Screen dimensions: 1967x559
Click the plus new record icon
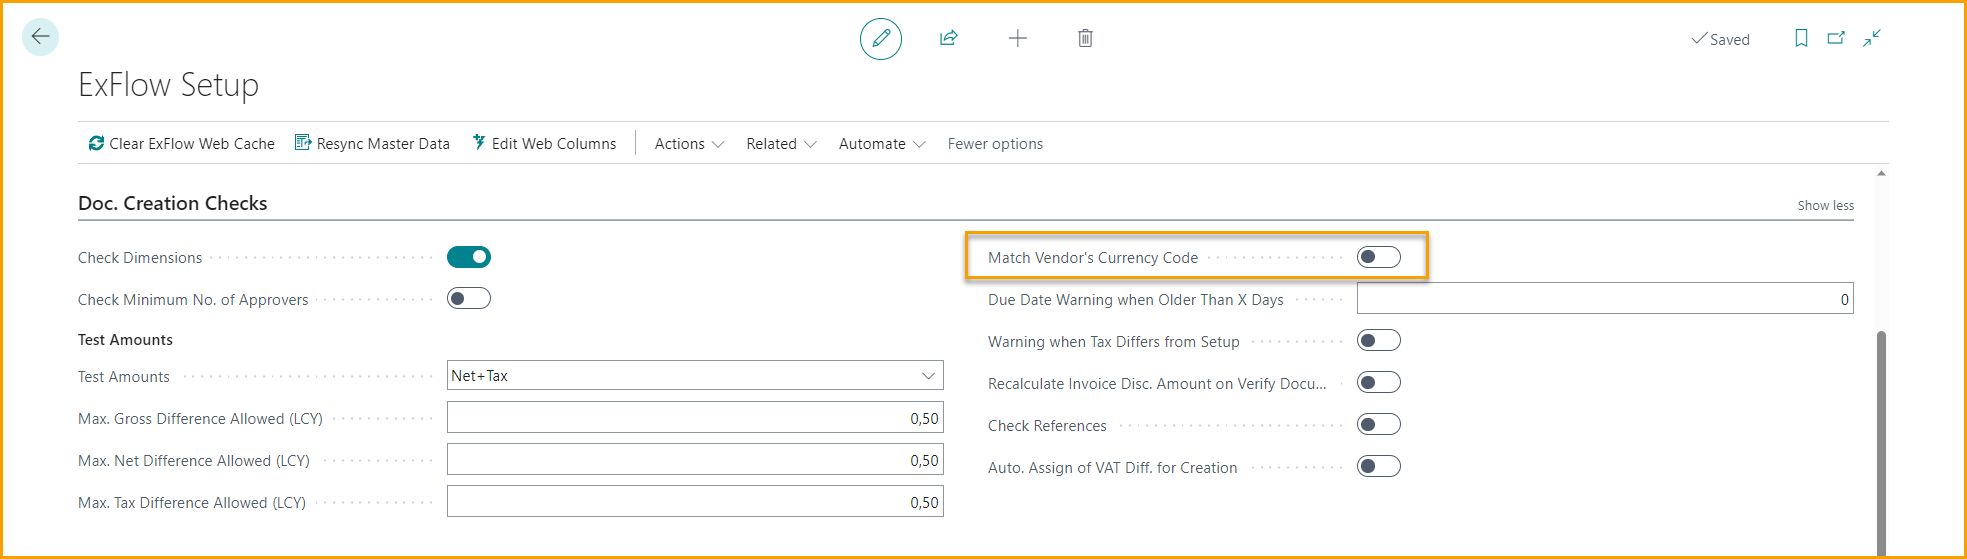tap(1018, 38)
